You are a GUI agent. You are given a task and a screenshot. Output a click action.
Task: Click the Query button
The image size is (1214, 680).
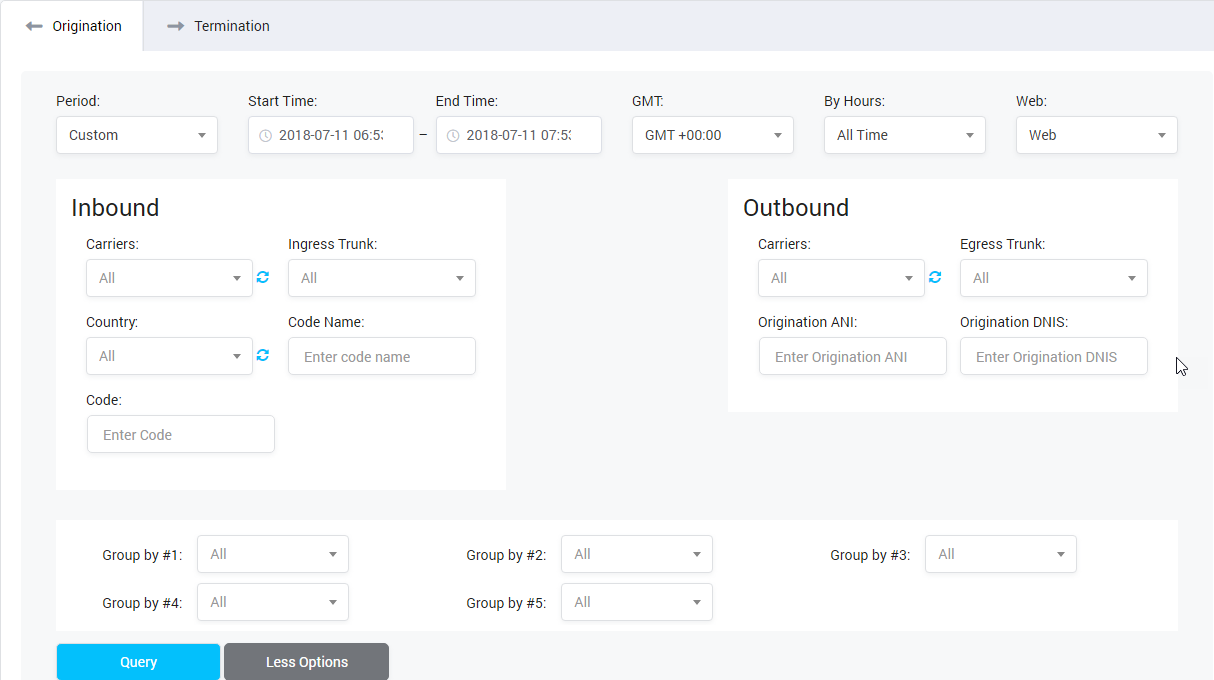pos(138,661)
